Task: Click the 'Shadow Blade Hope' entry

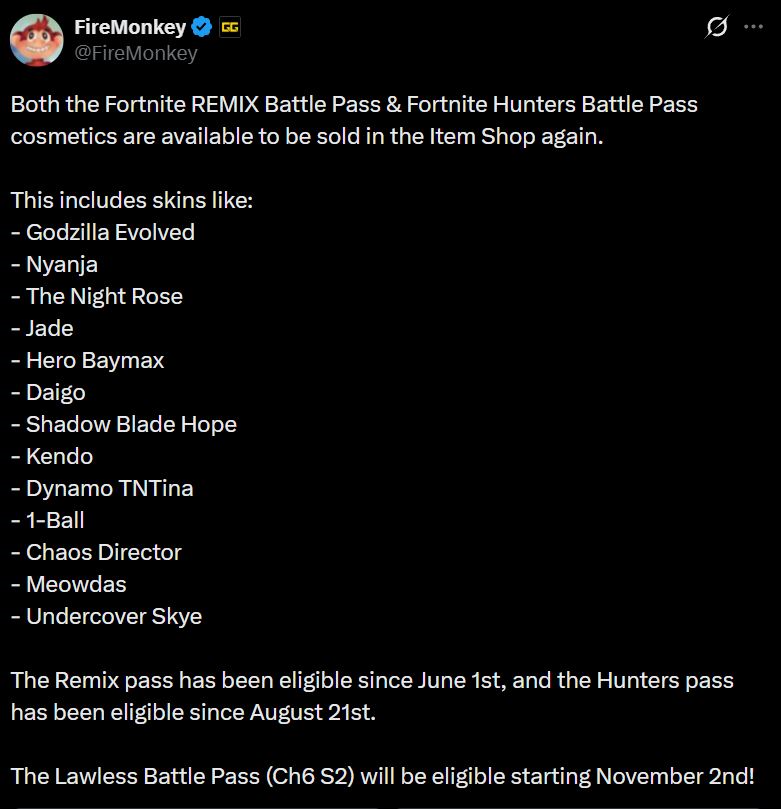Action: click(x=124, y=425)
